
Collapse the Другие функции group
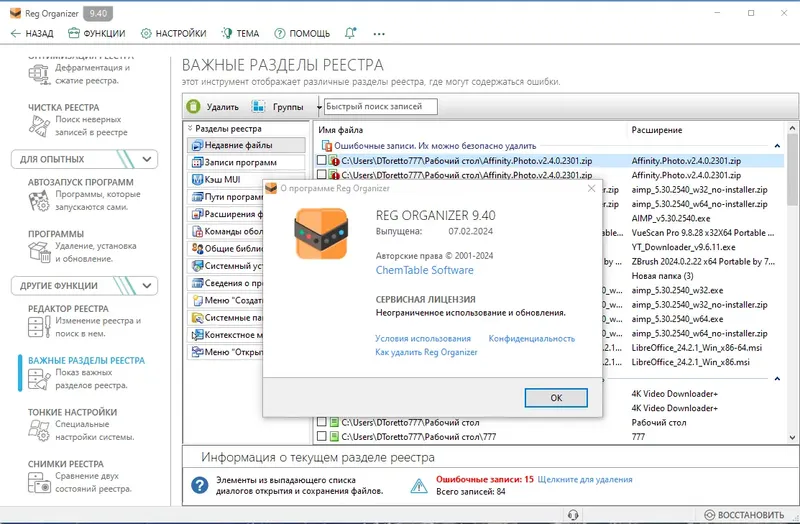[x=146, y=286]
